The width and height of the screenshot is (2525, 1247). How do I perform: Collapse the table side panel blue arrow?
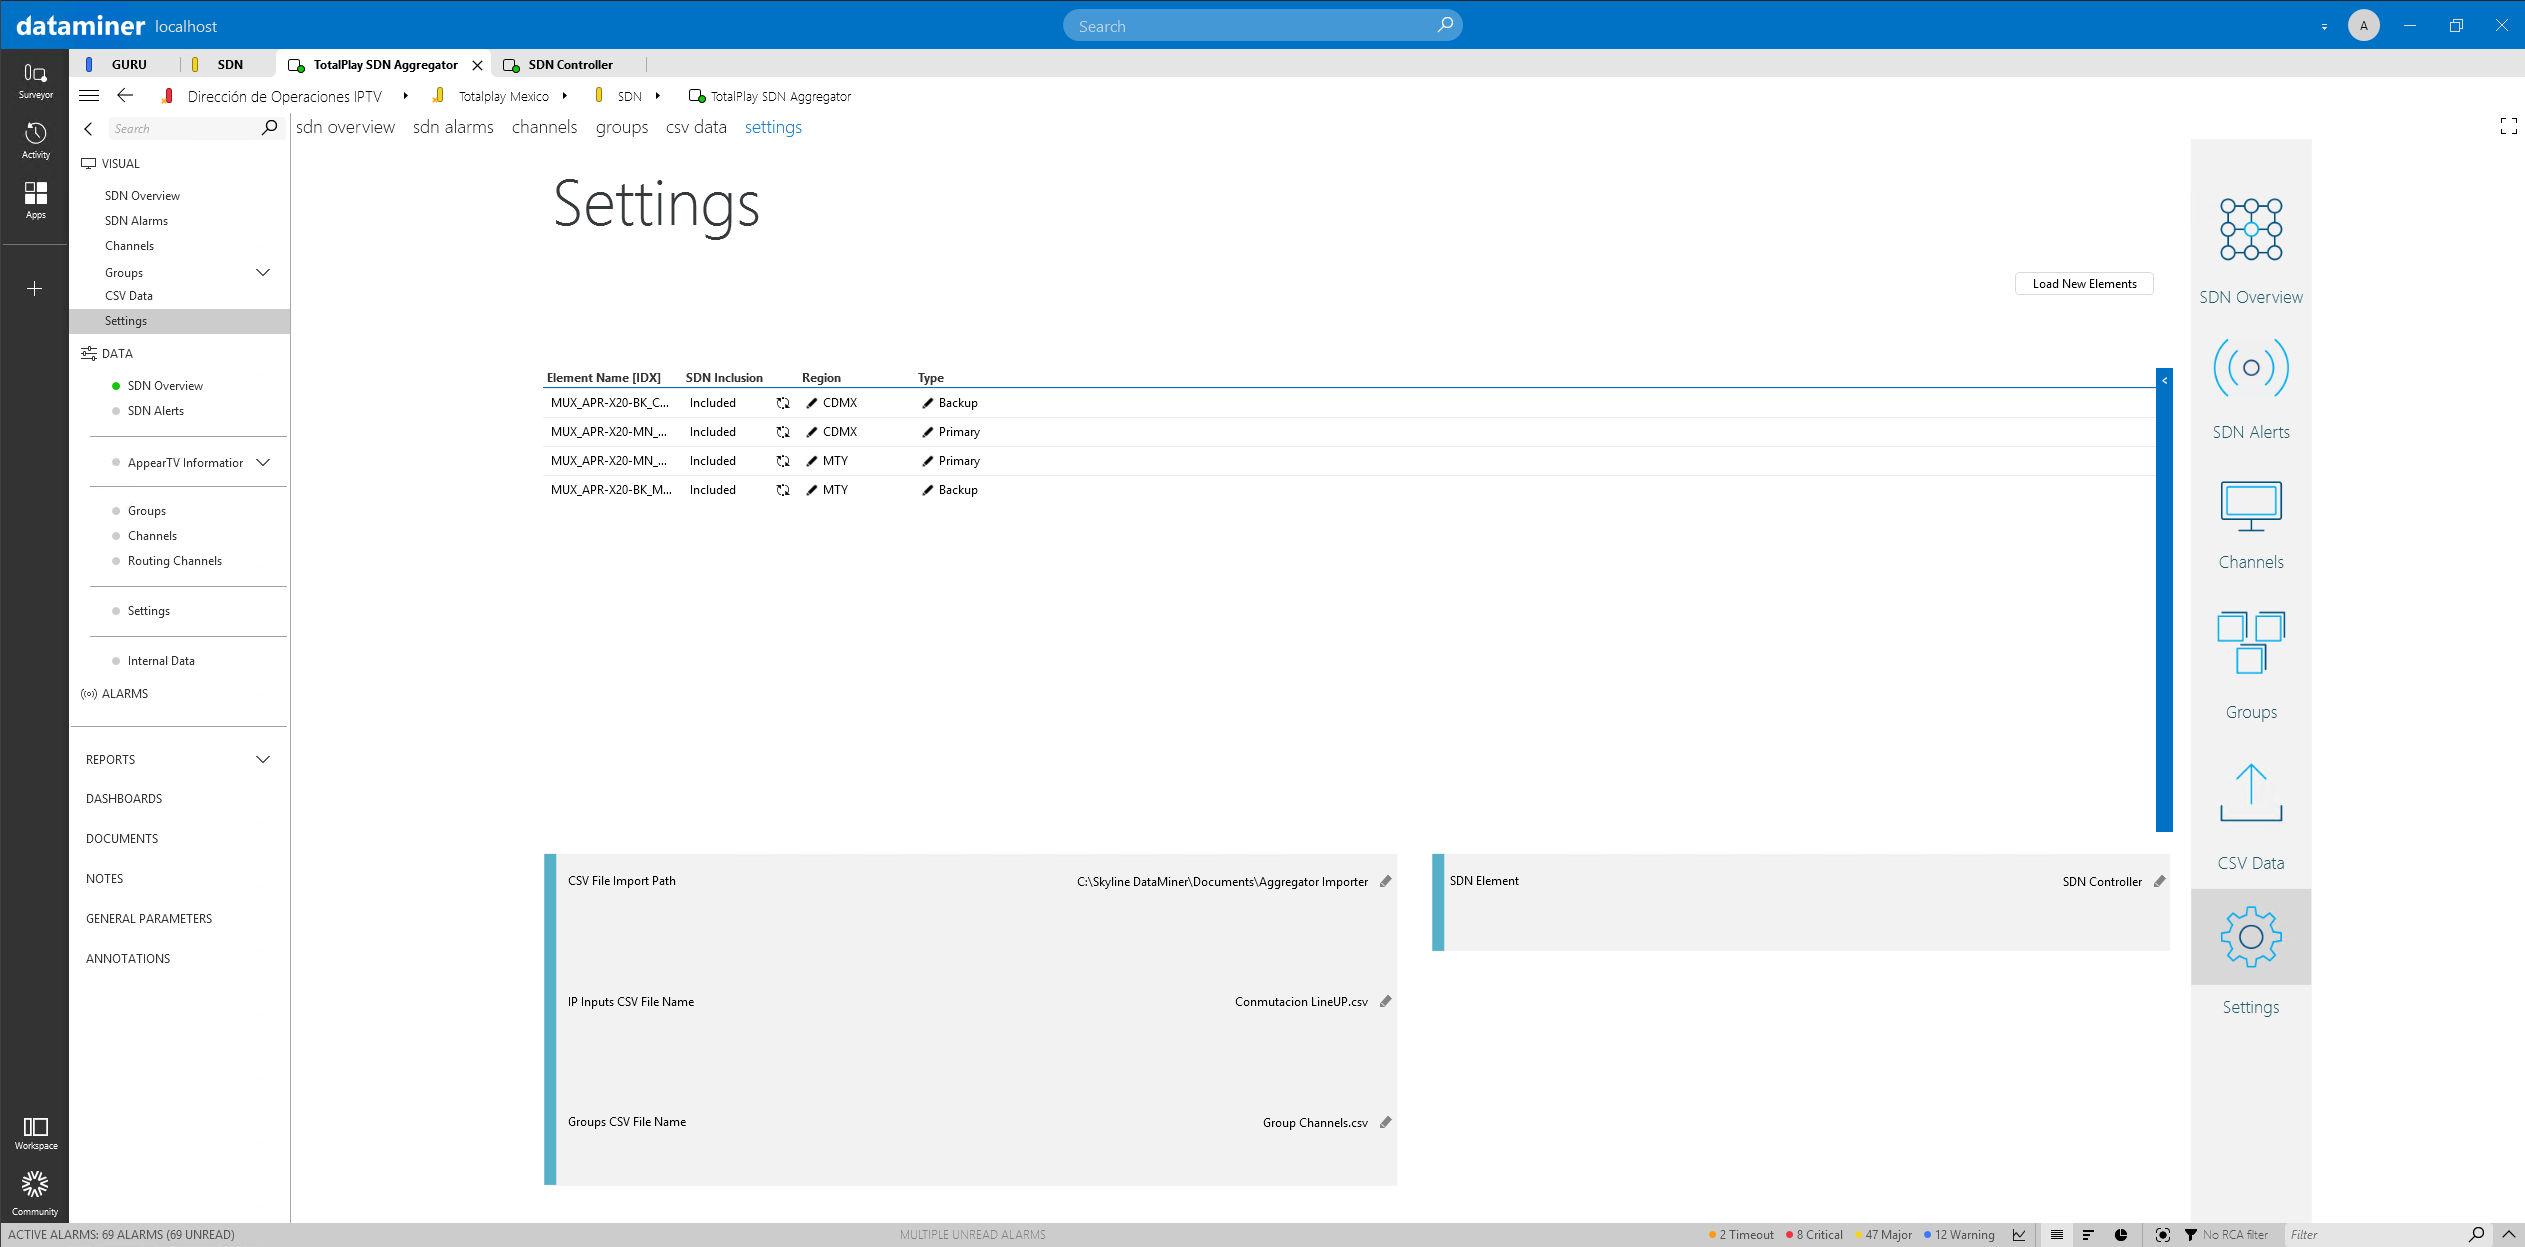coord(2164,380)
